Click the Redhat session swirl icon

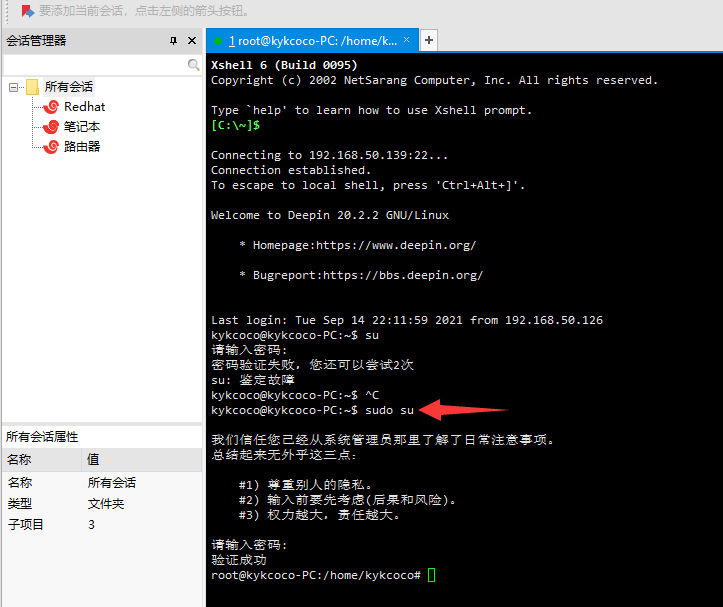tap(51, 107)
